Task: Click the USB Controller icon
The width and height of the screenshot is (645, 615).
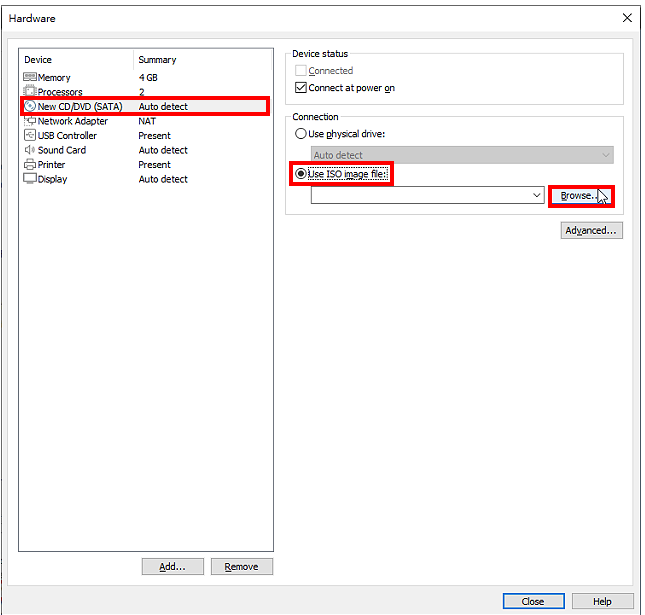Action: tap(30, 135)
